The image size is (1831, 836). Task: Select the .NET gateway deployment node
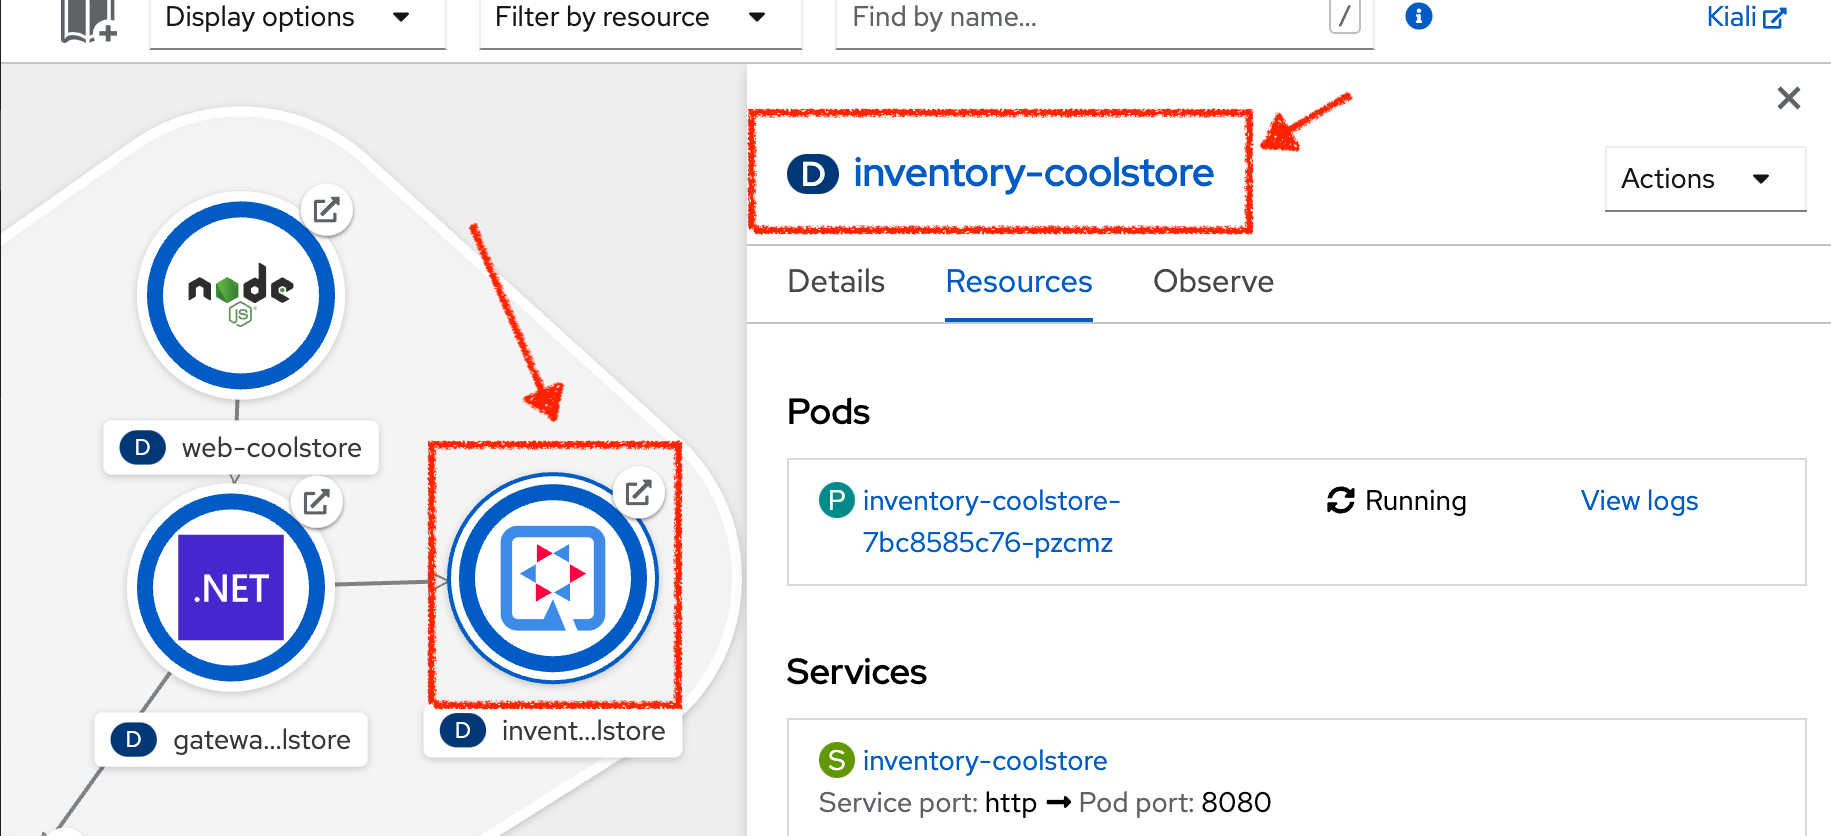(231, 587)
